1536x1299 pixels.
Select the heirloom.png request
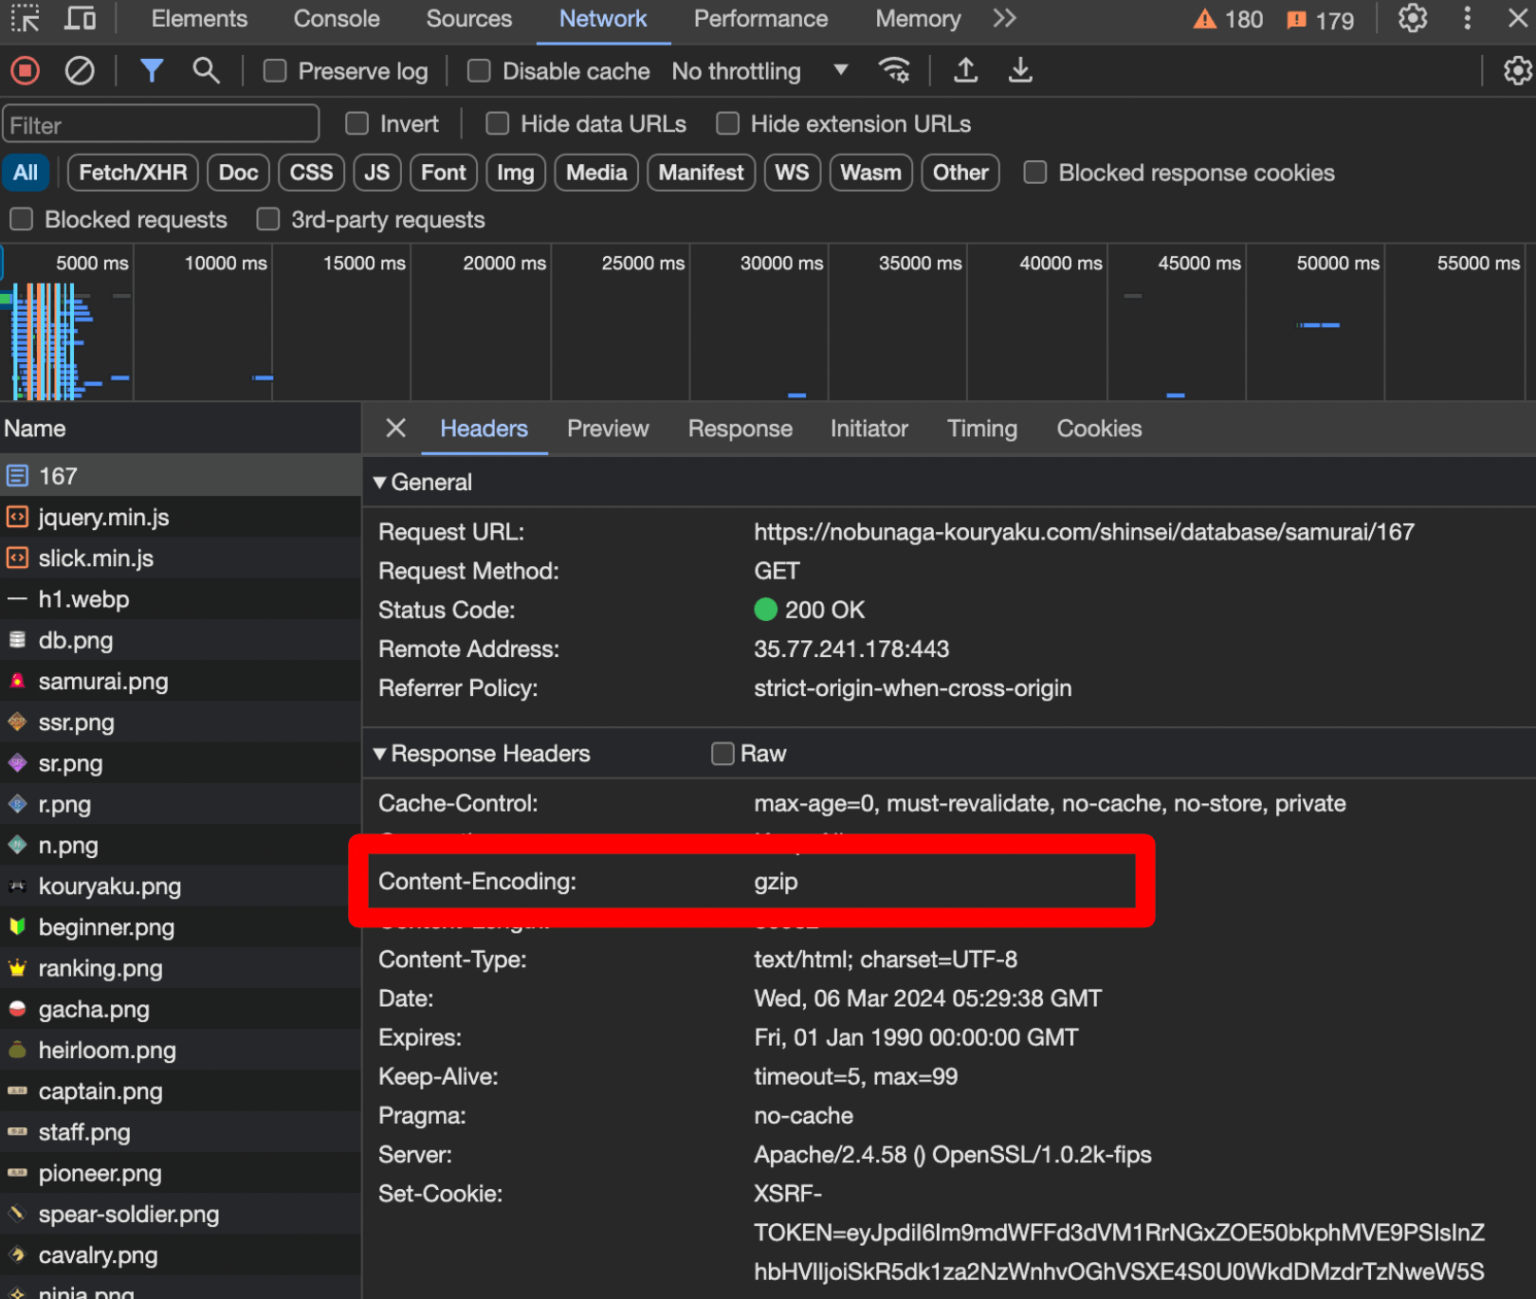pos(180,1050)
